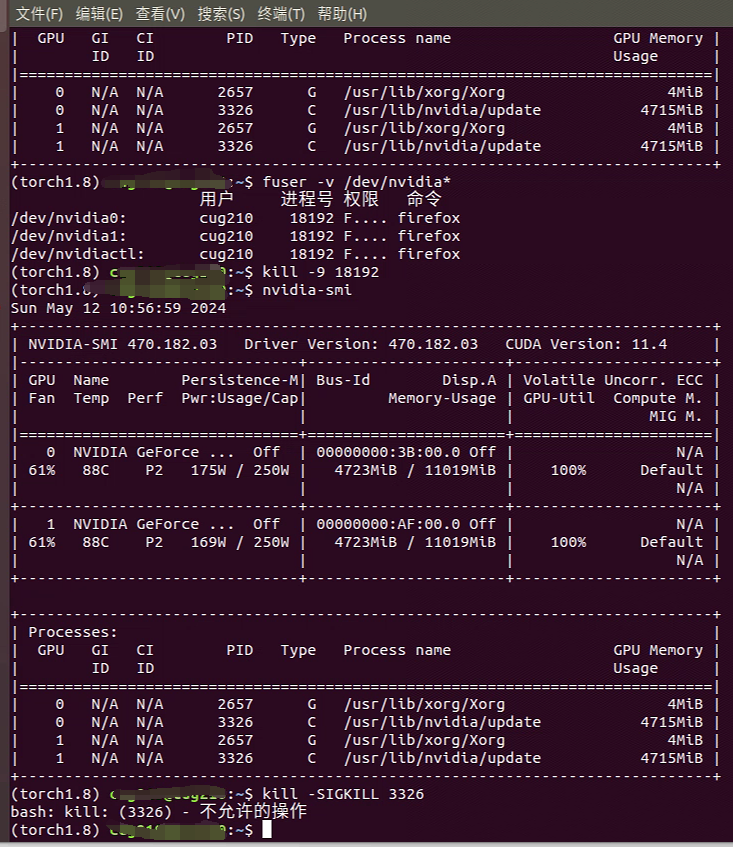Select PID 3326 in the processes table
The height and width of the screenshot is (847, 733).
[239, 721]
